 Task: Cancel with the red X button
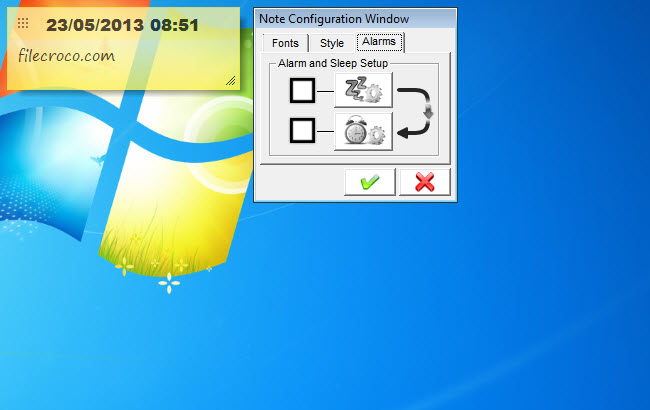coord(424,182)
